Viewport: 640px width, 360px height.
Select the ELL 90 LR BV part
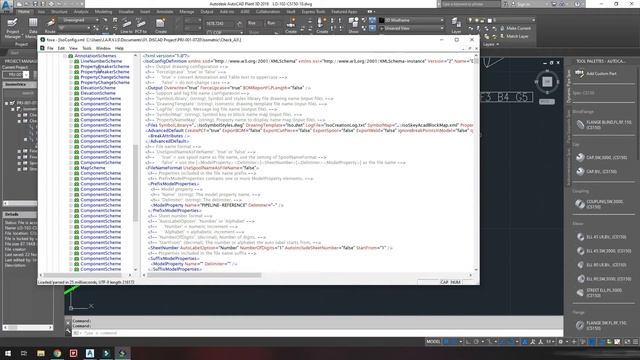pos(601,265)
